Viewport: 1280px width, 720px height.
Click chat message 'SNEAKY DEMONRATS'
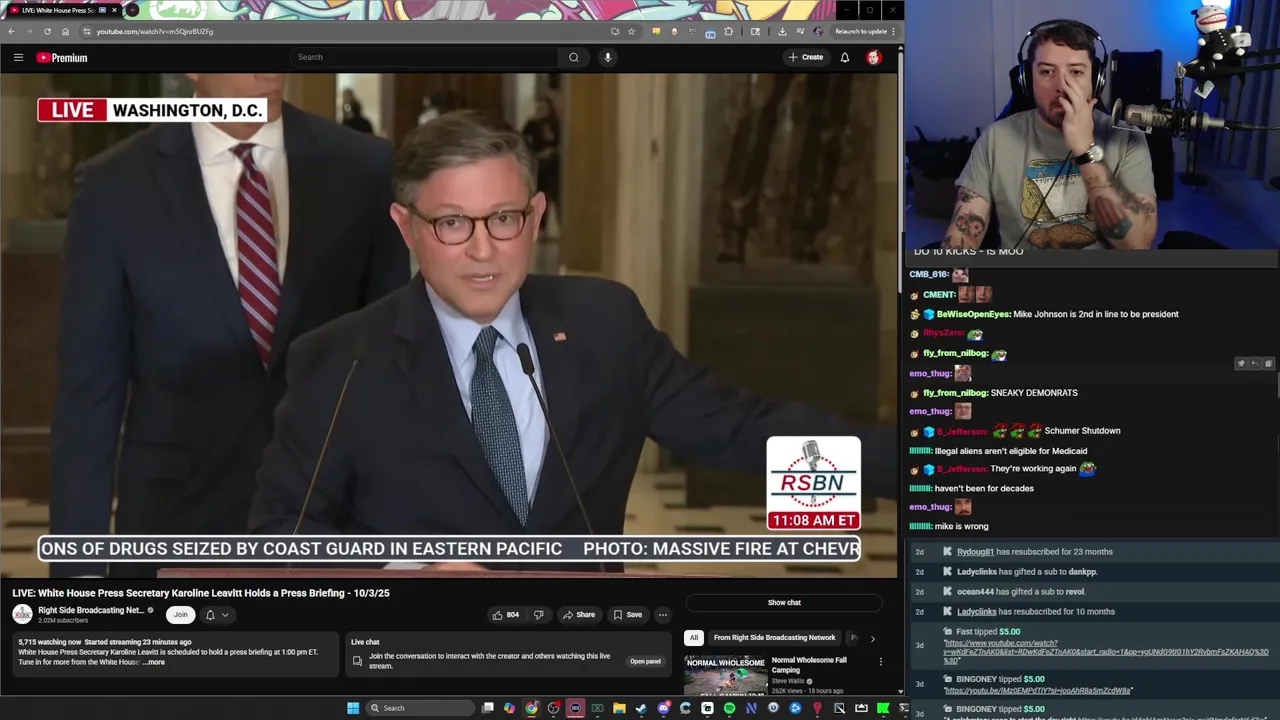(x=1034, y=393)
